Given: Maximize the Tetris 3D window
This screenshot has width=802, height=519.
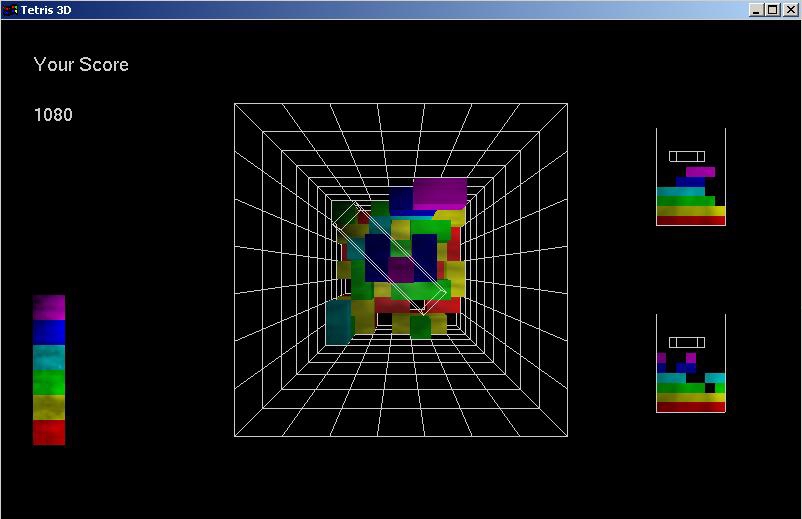Looking at the screenshot, I should [x=772, y=9].
